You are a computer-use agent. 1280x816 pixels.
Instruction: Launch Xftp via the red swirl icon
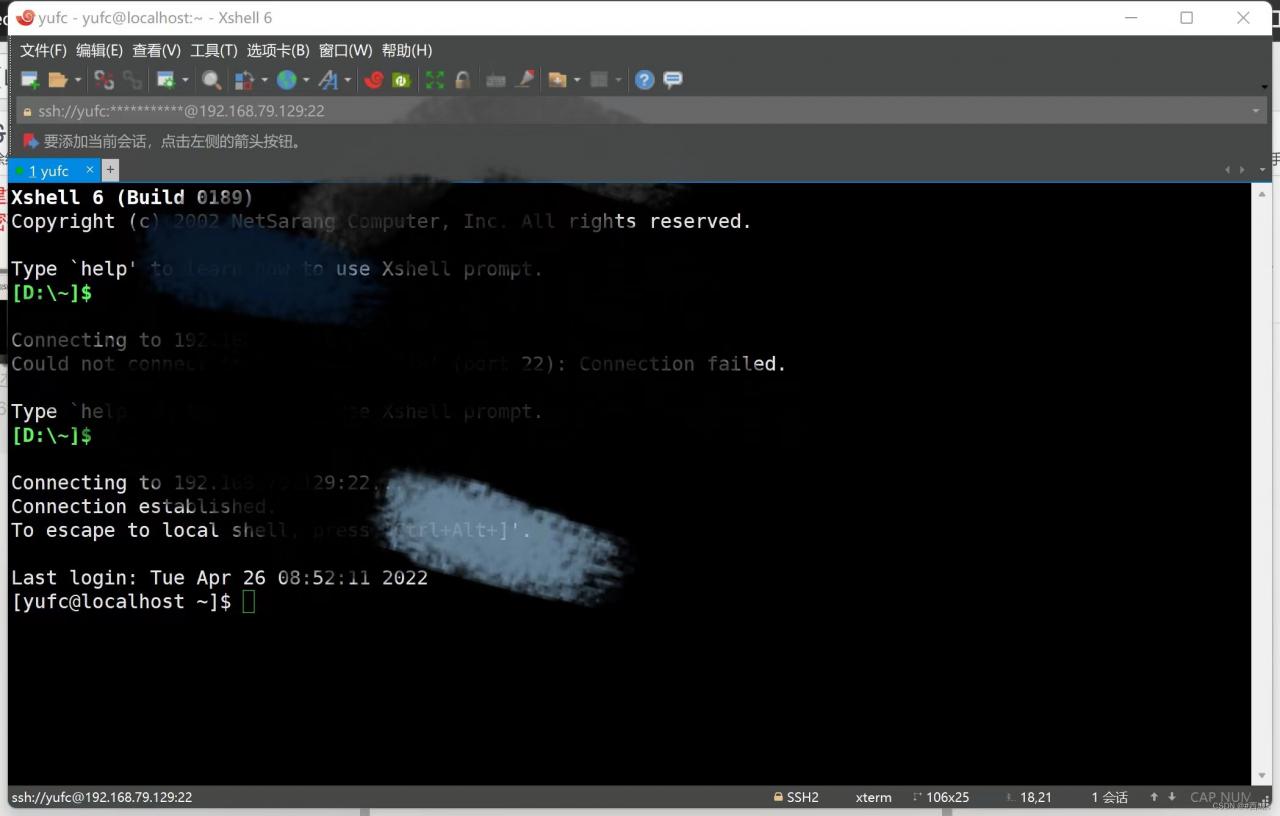[x=374, y=80]
